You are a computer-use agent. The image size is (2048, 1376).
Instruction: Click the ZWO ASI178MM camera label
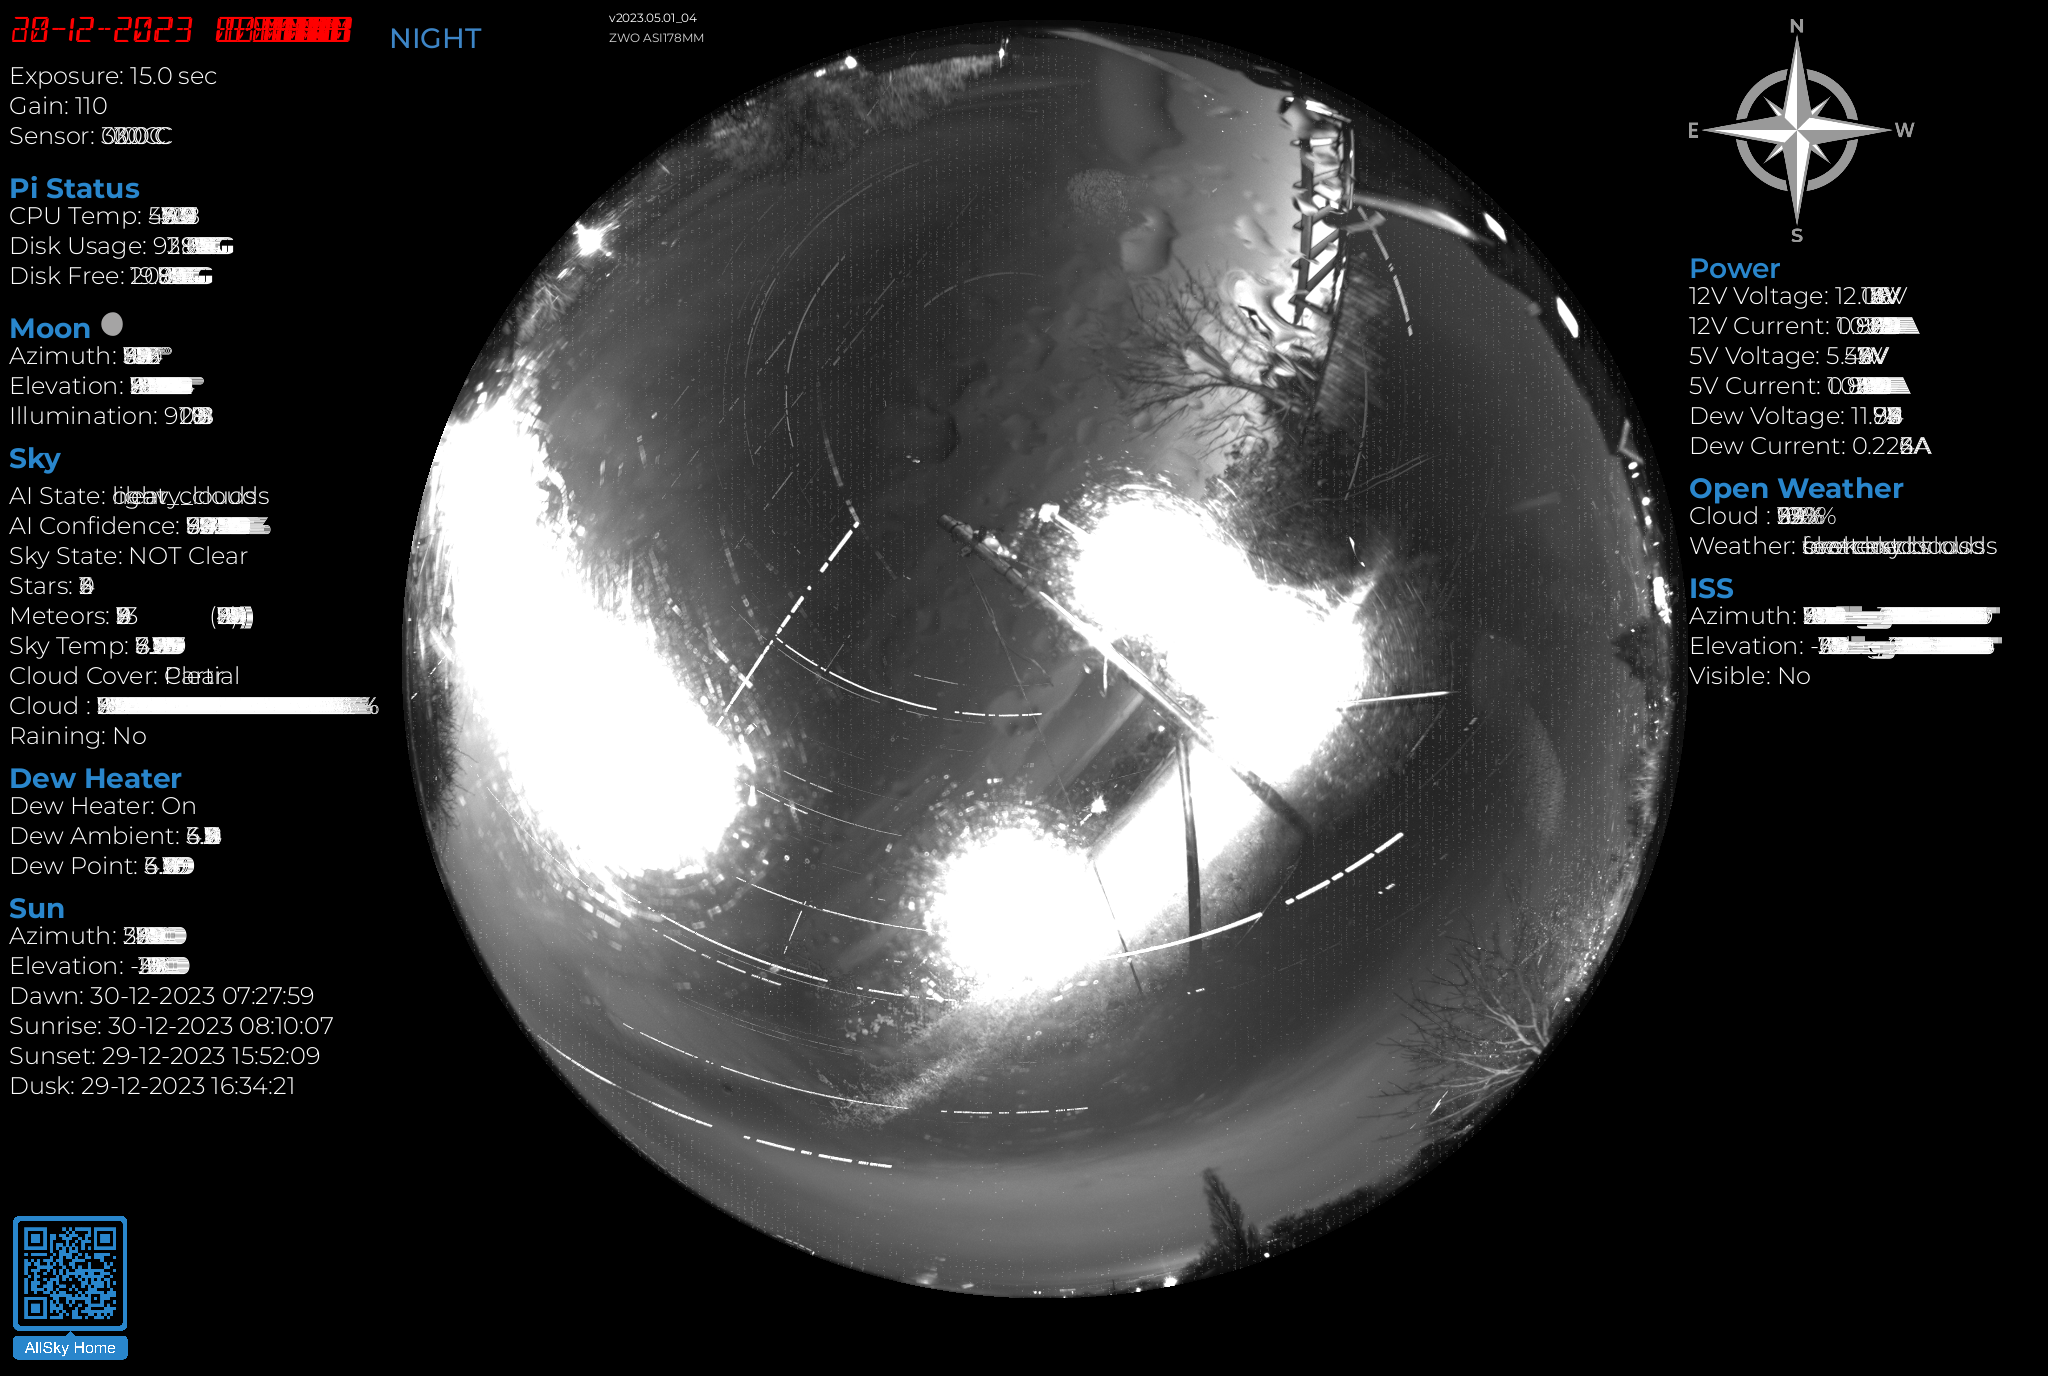(x=656, y=38)
